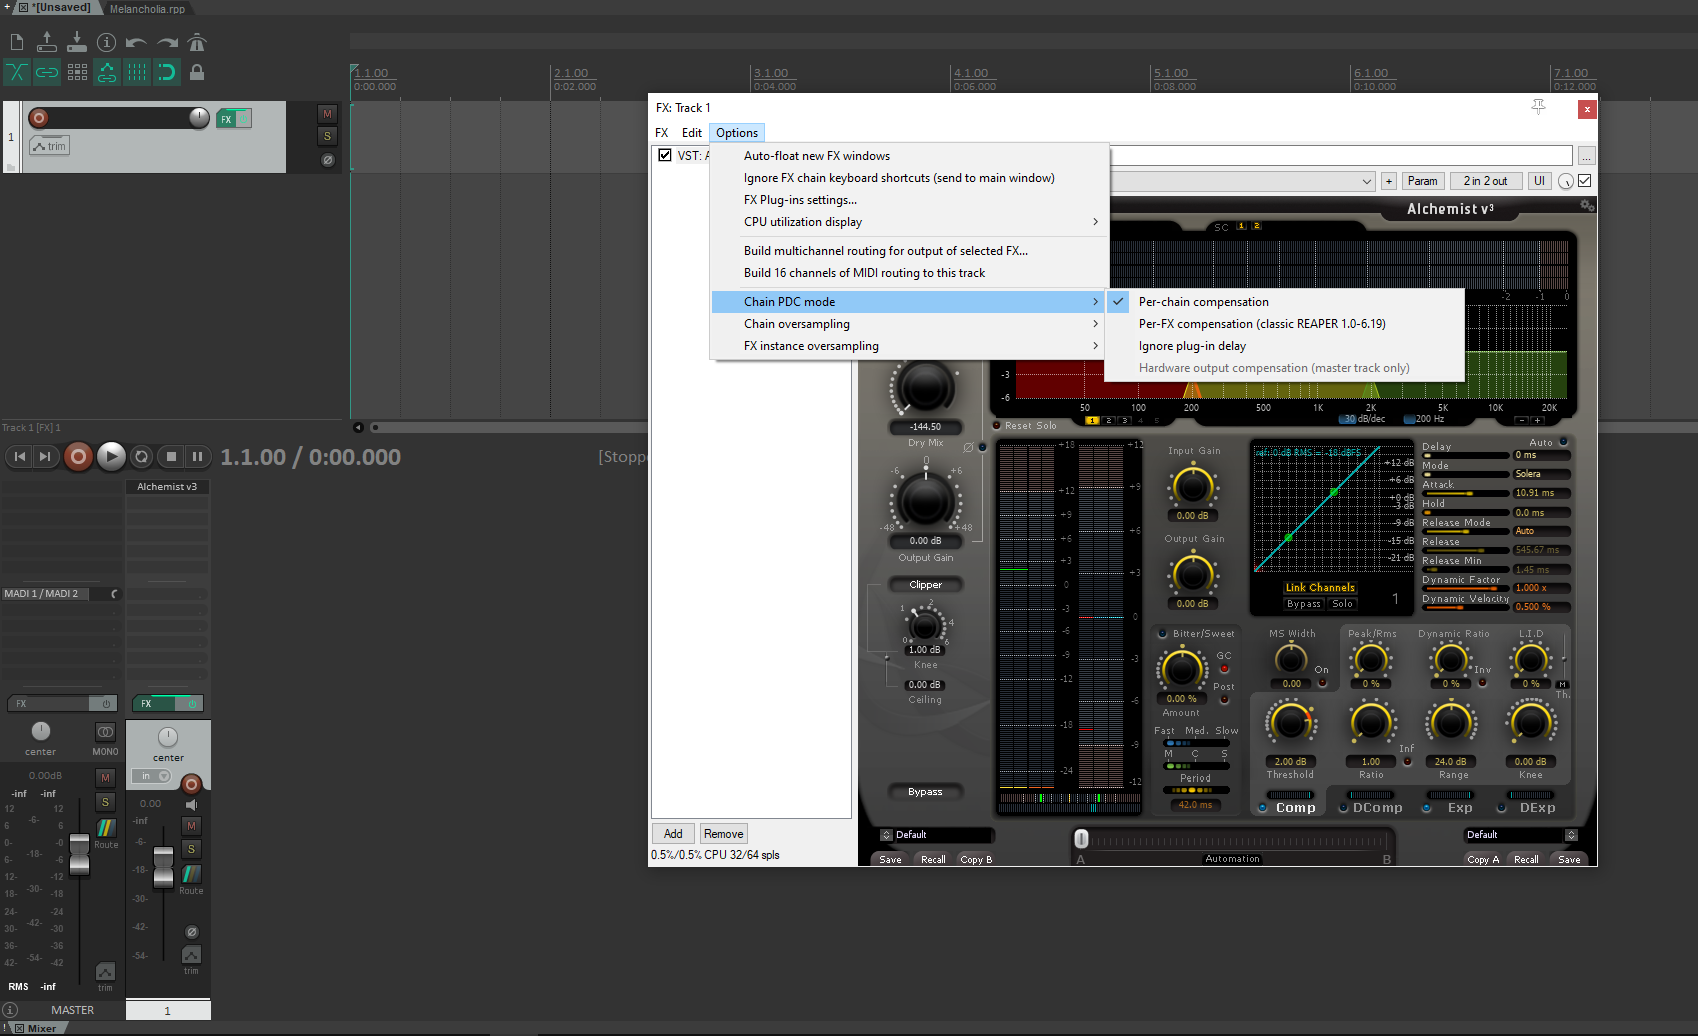Toggle the snap magnet toolbar icon

point(167,72)
